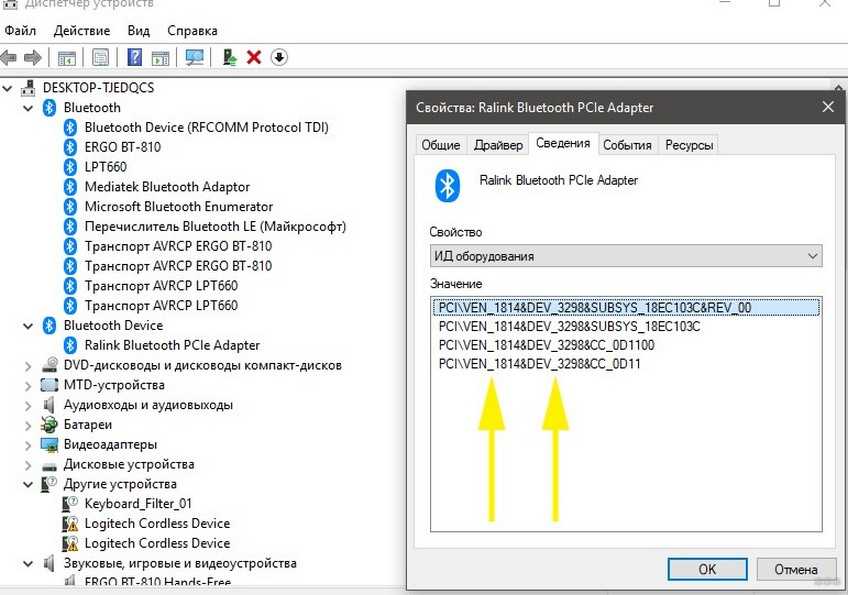Click the red X Uninstall device icon
This screenshot has width=848, height=595.
pos(254,57)
